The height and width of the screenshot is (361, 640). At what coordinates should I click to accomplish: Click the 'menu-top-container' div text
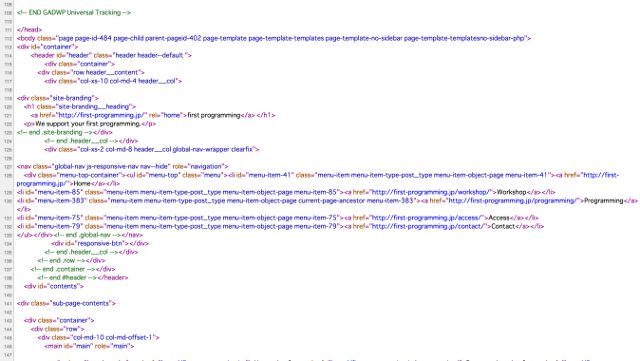75,175
